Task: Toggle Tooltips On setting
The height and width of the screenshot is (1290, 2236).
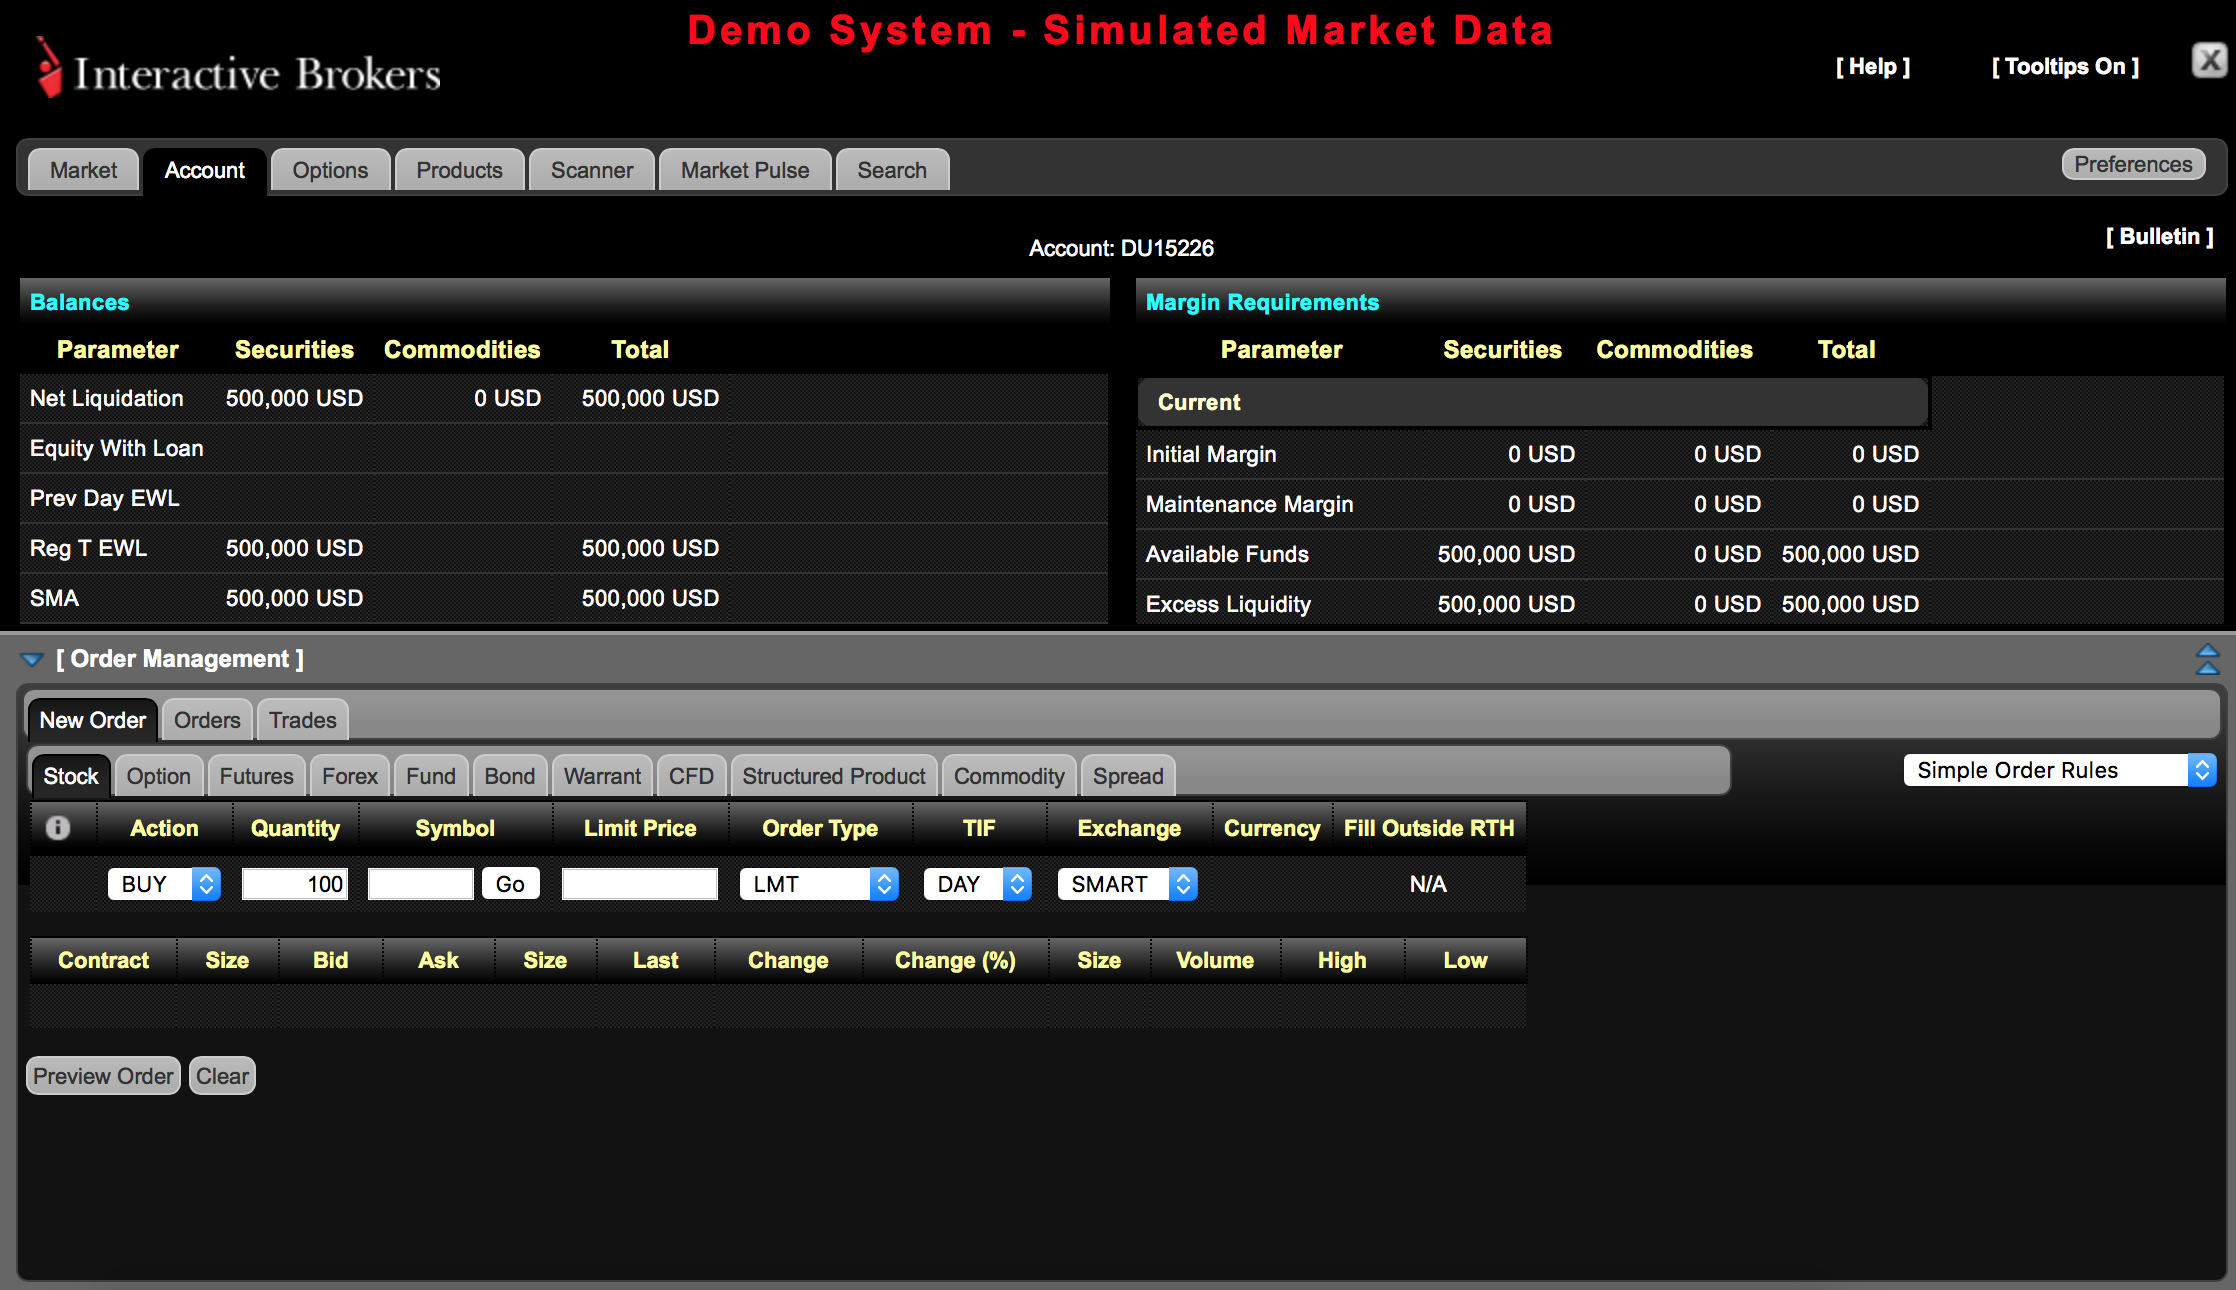Action: (2065, 67)
